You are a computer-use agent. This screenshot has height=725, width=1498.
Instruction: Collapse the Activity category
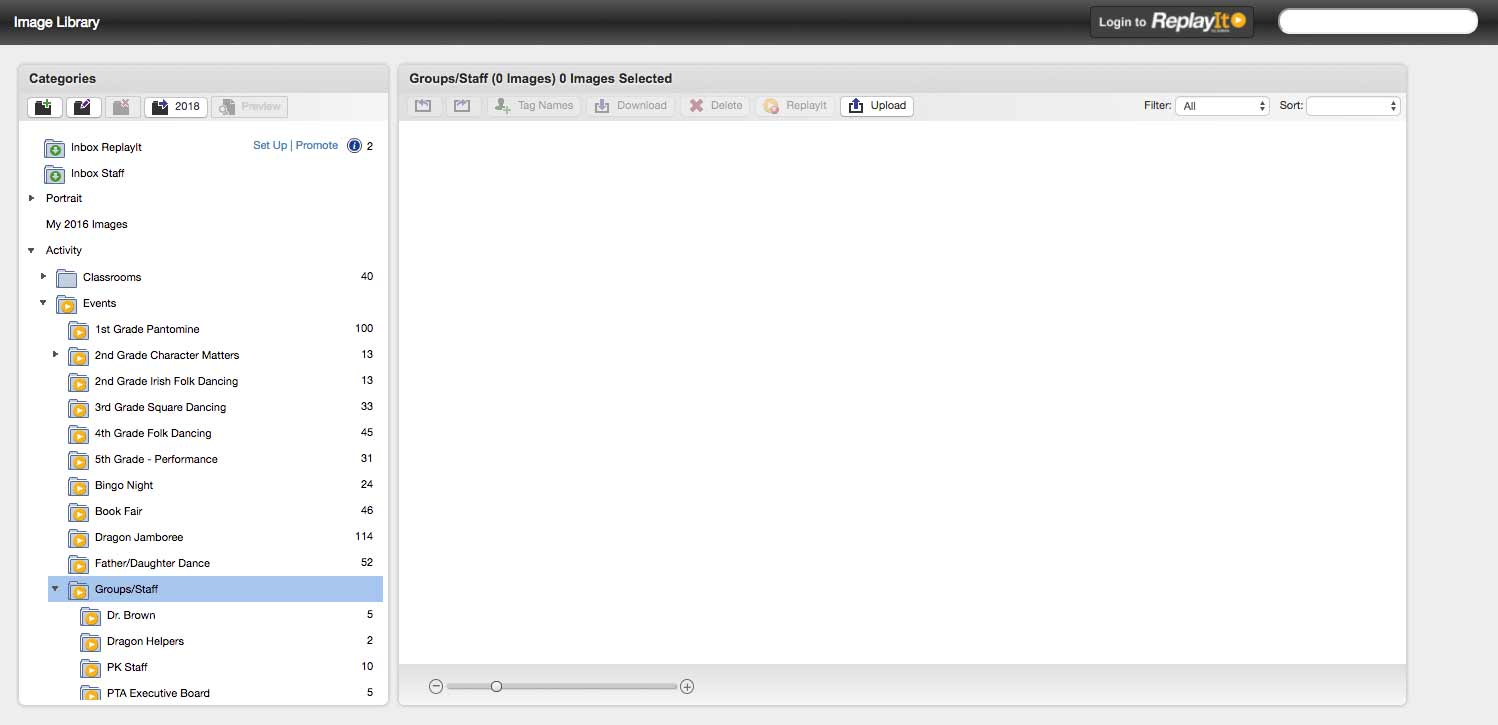tap(32, 251)
